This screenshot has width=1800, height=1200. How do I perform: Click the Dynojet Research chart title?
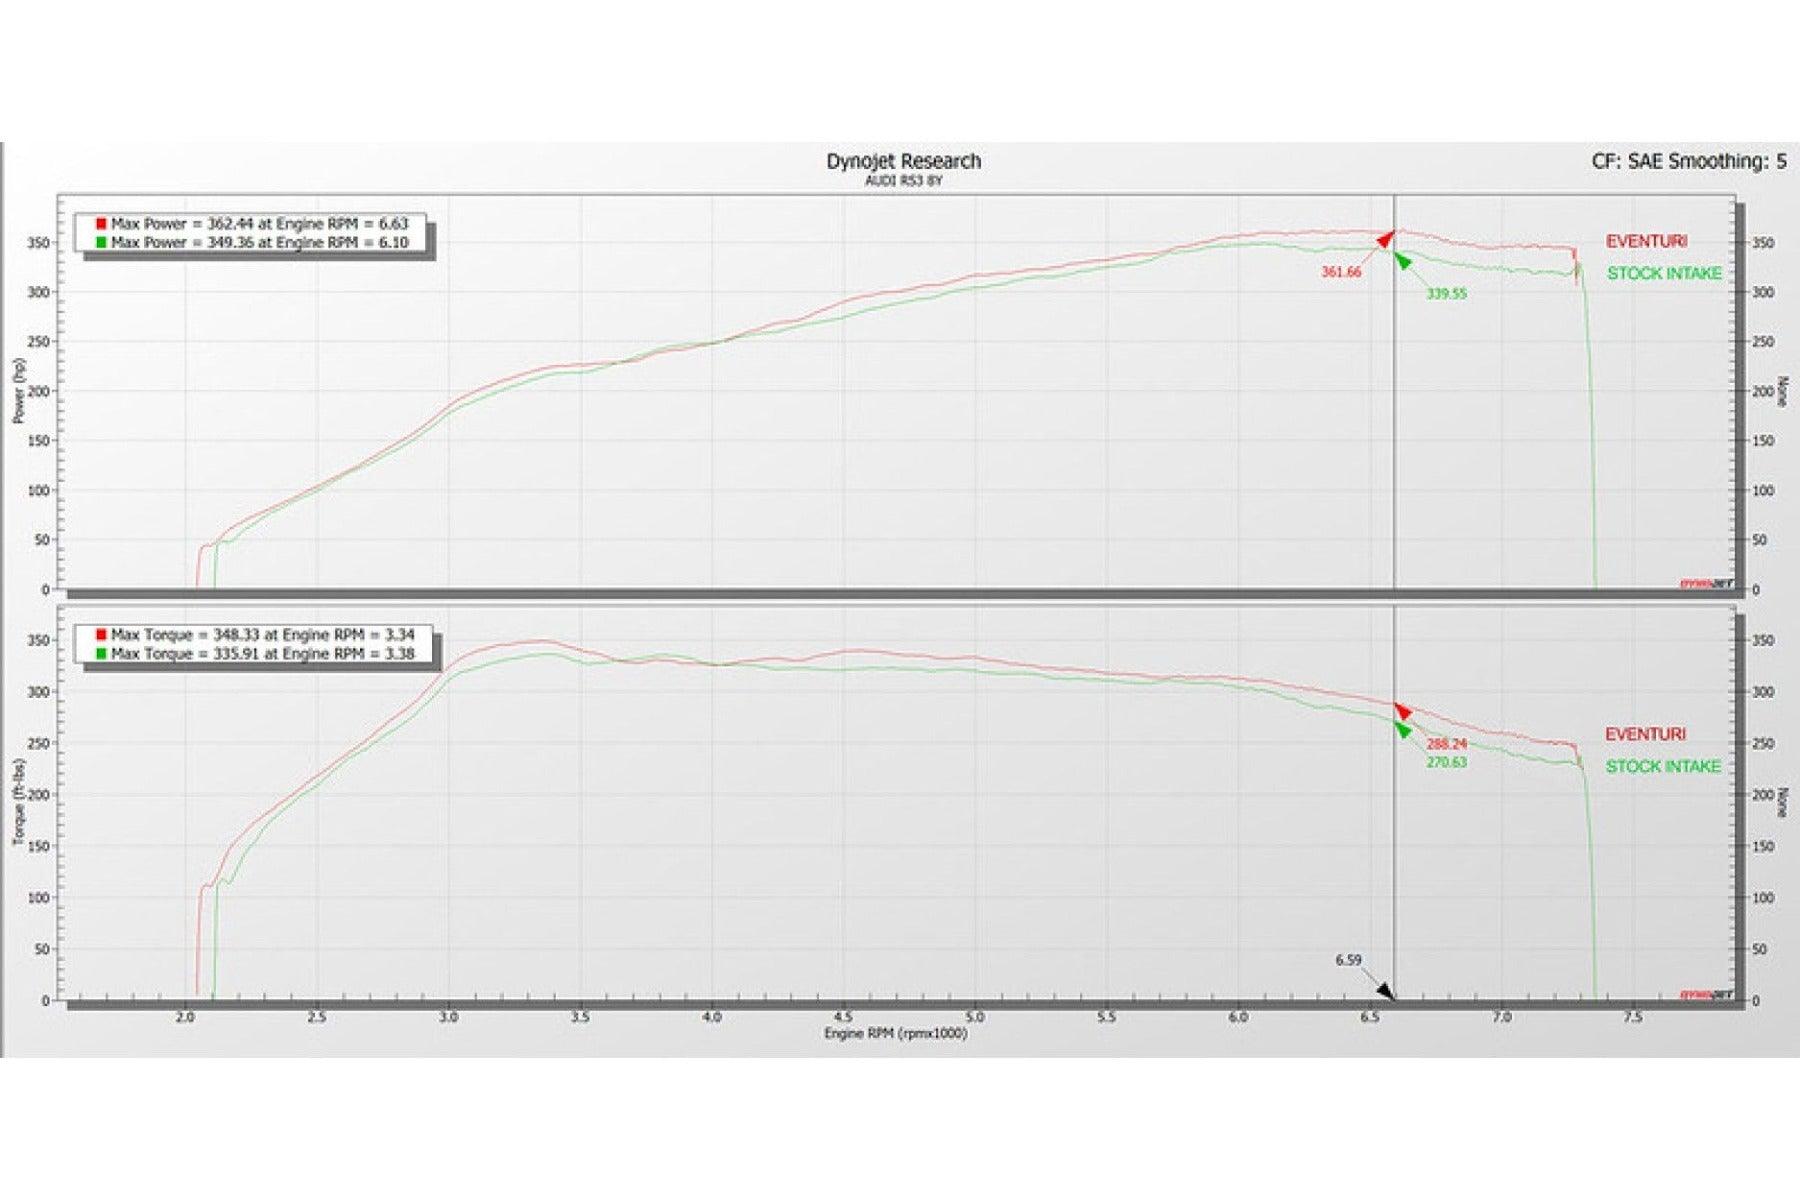(903, 161)
